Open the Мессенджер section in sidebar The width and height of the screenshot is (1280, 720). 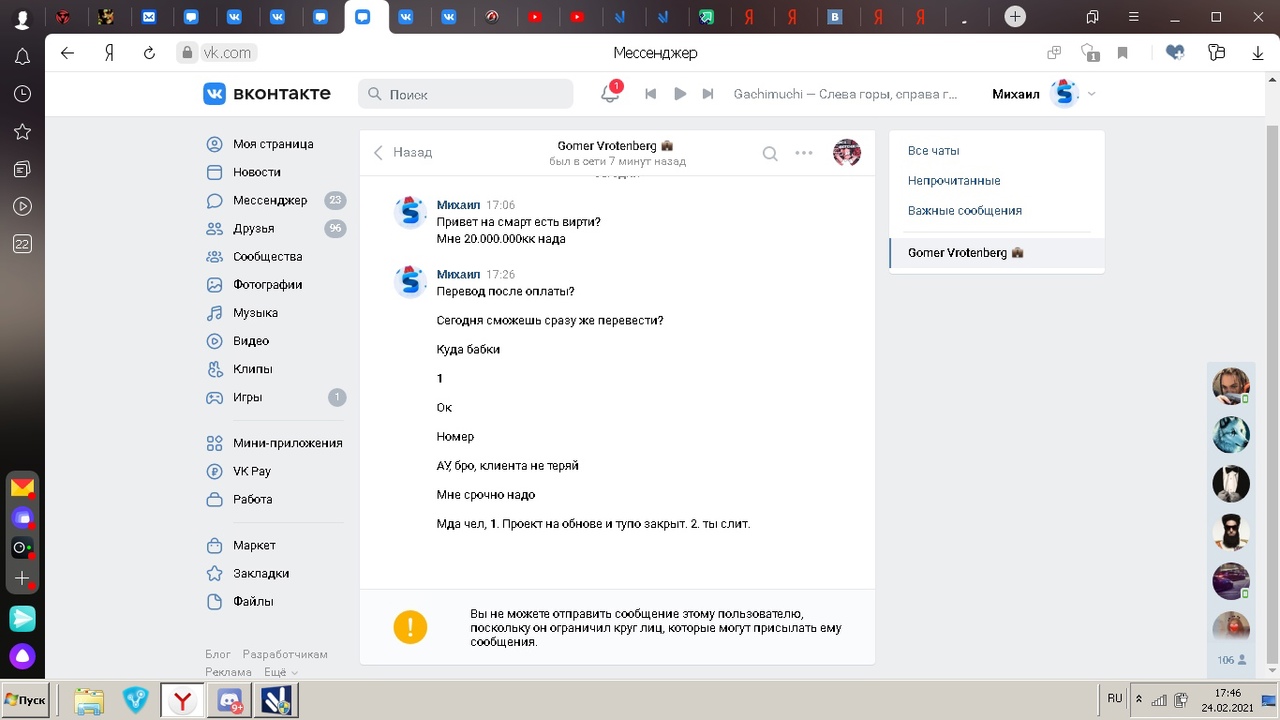point(270,200)
